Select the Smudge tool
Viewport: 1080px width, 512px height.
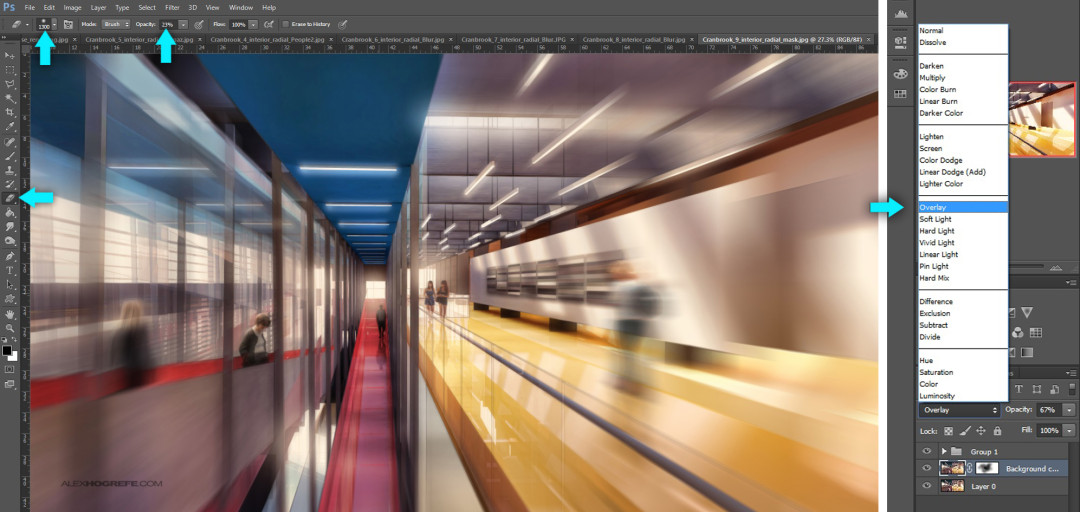(10, 227)
